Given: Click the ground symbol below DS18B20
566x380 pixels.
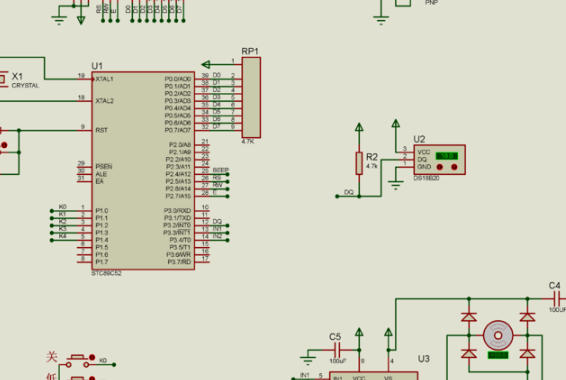Looking at the screenshot, I should (396, 185).
